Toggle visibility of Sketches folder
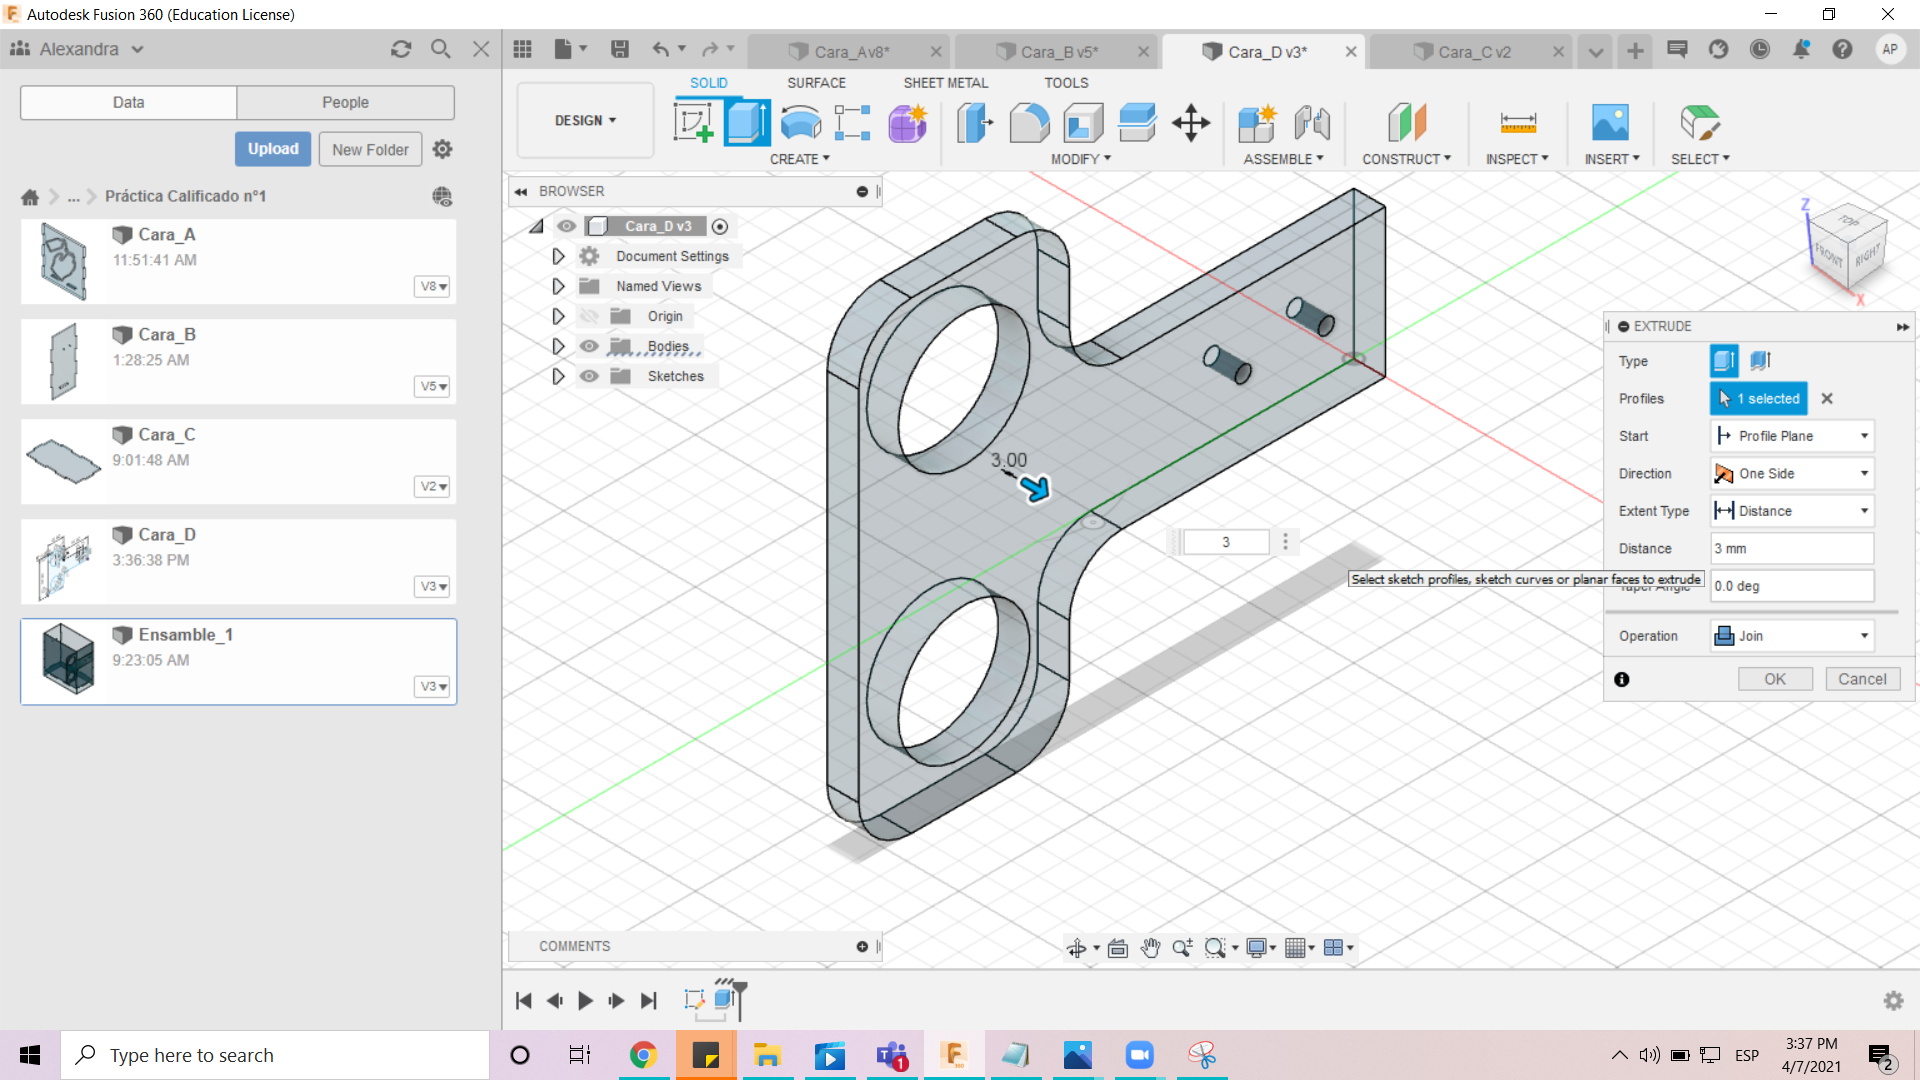Image resolution: width=1920 pixels, height=1080 pixels. tap(589, 376)
